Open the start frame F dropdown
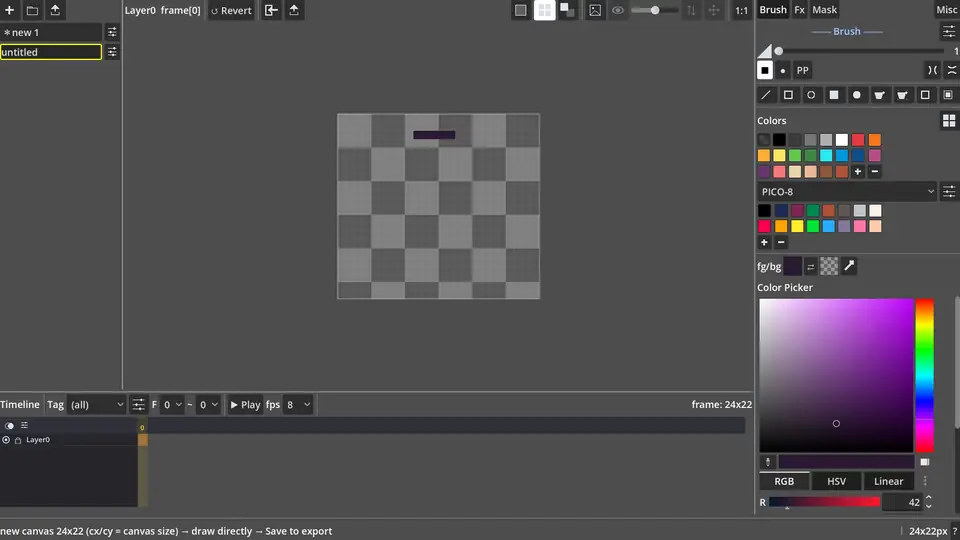 [172, 405]
